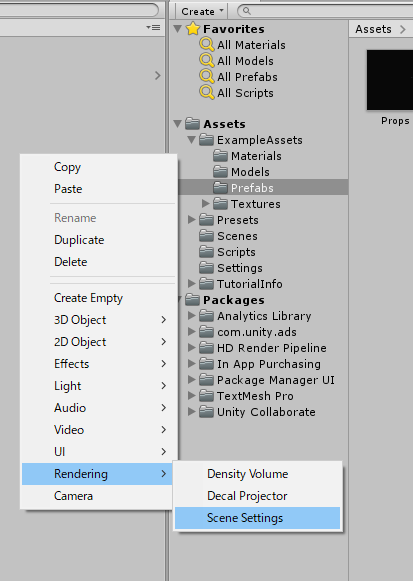Click the Hierarchy search field
The height and width of the screenshot is (581, 413).
coord(79,10)
